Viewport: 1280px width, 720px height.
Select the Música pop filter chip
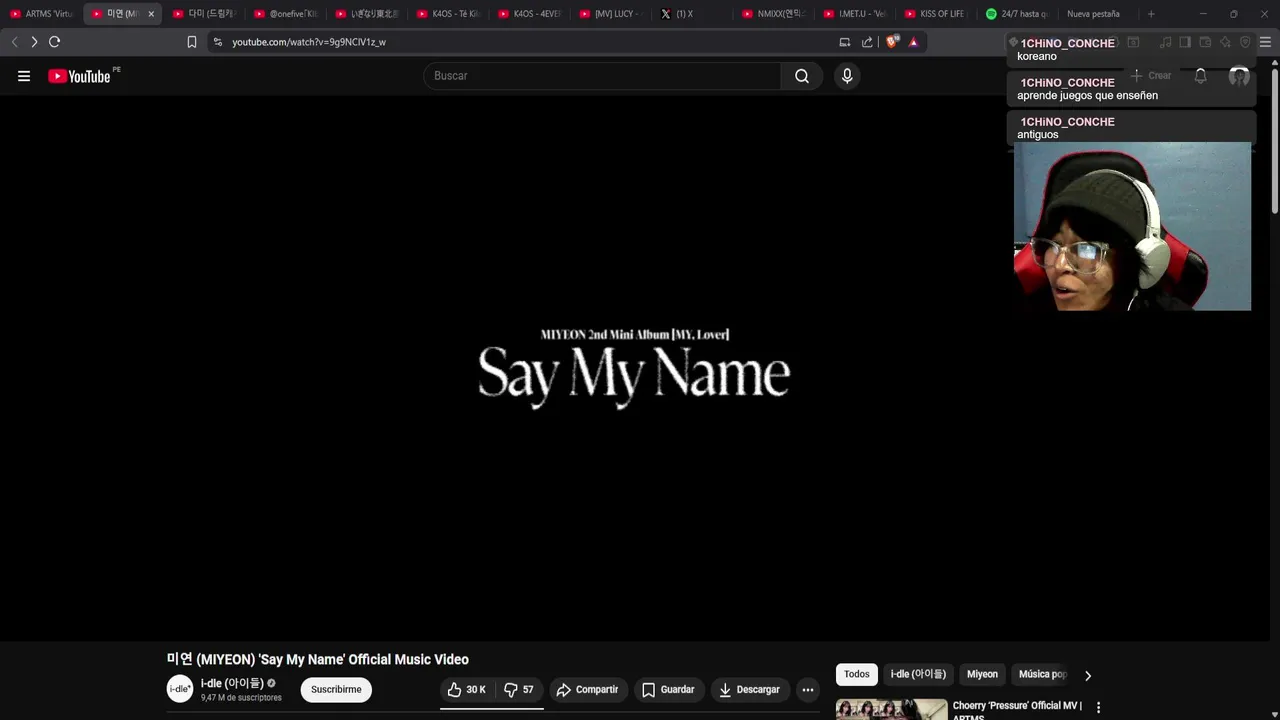pyautogui.click(x=1042, y=674)
